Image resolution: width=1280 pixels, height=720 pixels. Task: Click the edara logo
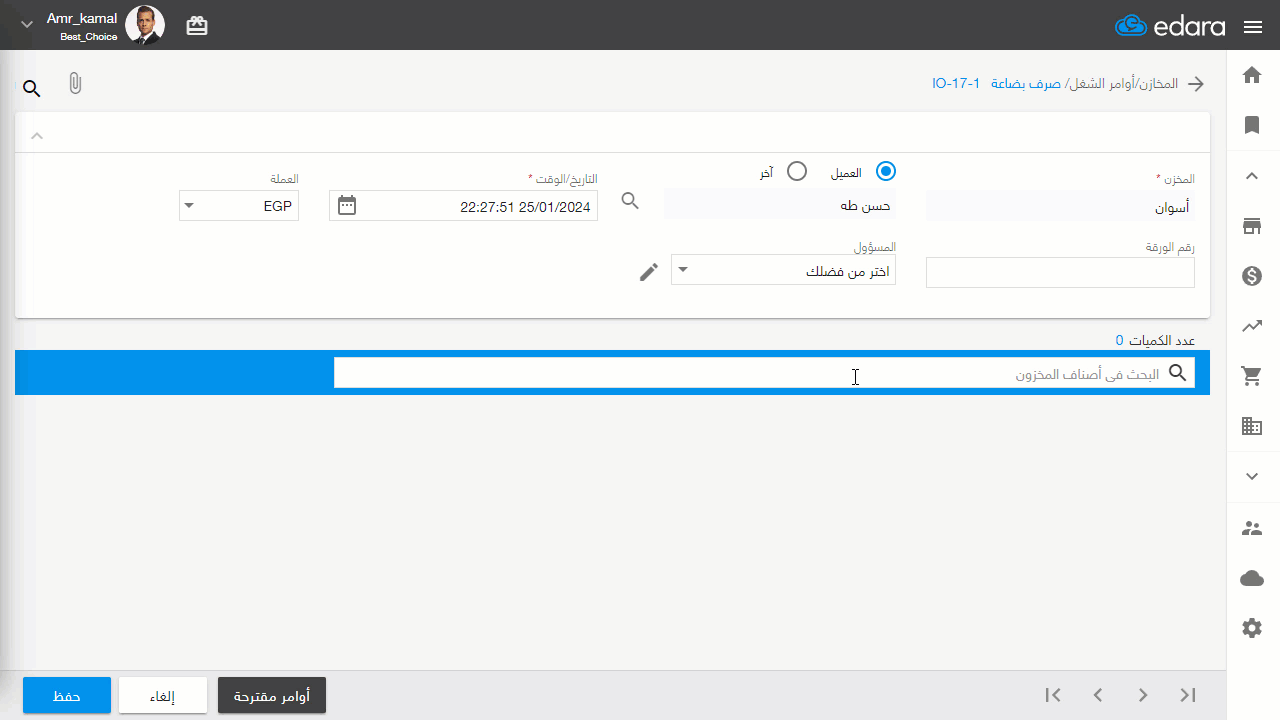[1170, 26]
